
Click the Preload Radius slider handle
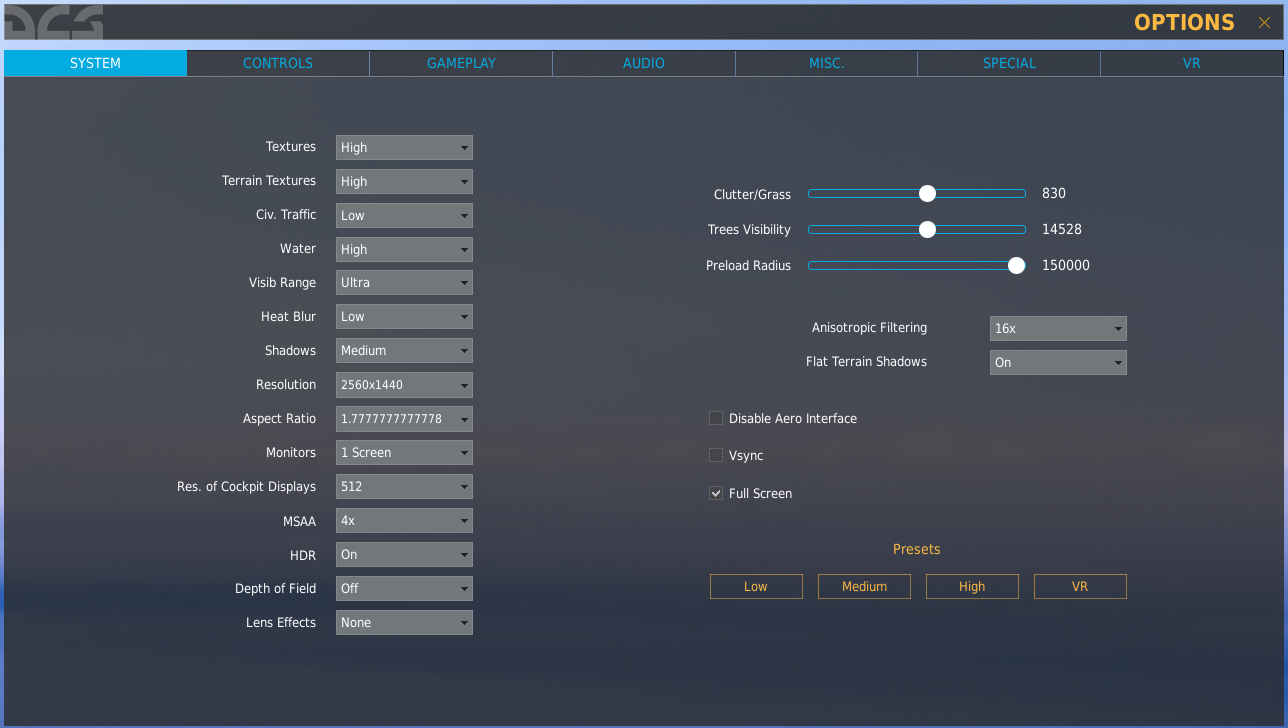[1017, 265]
